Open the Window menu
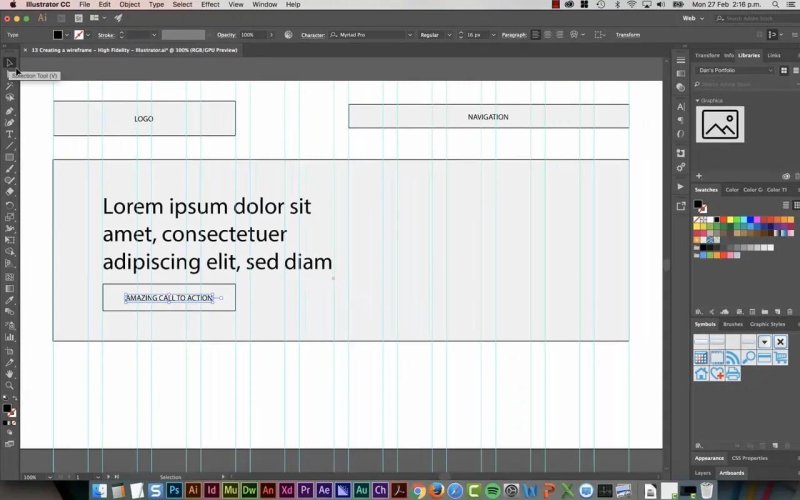 click(x=265, y=5)
